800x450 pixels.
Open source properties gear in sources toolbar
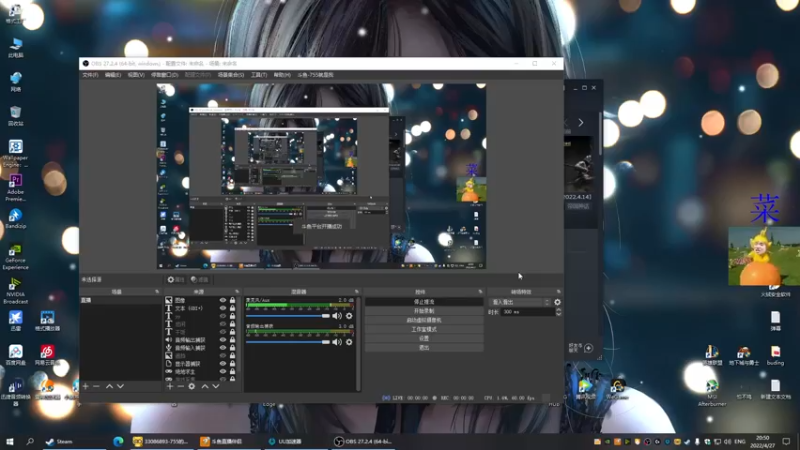pos(192,386)
